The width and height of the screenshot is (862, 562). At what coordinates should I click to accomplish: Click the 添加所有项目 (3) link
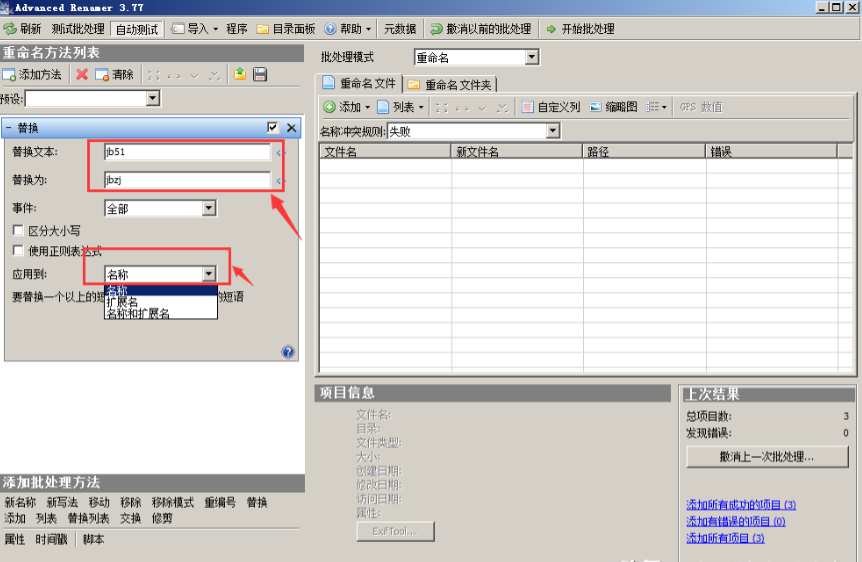(x=725, y=538)
